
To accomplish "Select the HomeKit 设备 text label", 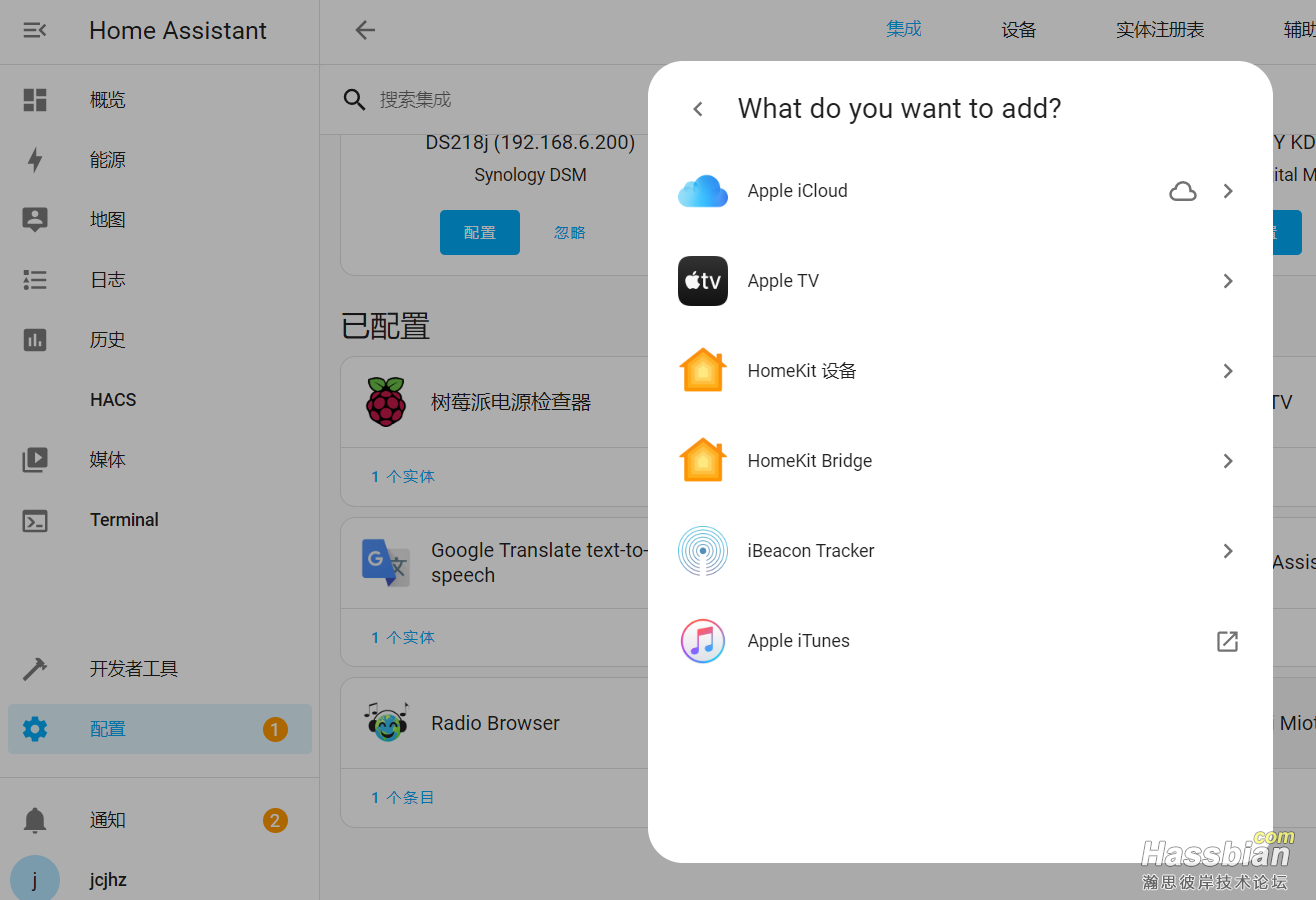I will click(802, 371).
